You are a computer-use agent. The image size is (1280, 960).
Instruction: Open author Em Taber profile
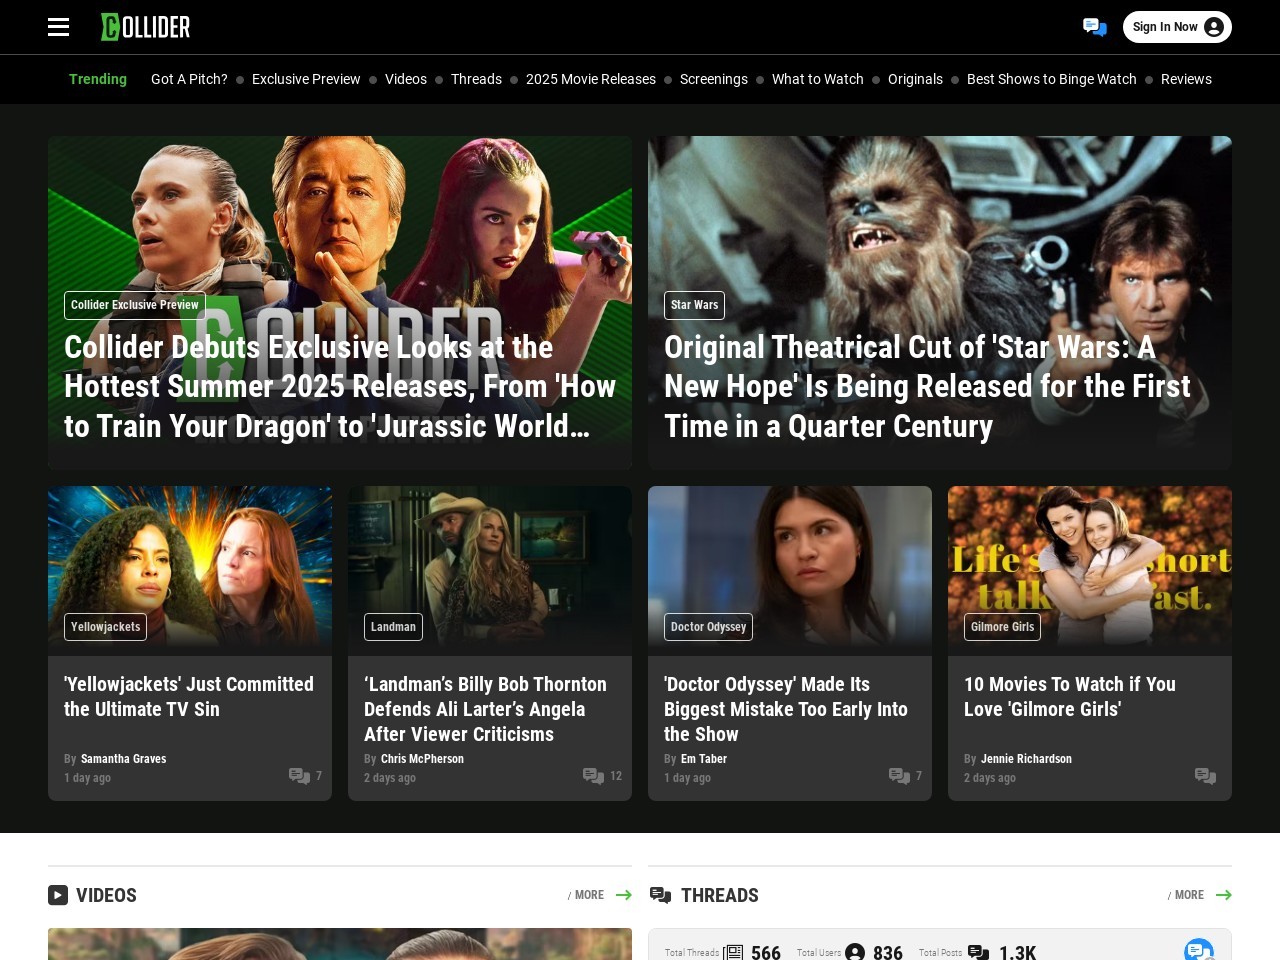[704, 759]
